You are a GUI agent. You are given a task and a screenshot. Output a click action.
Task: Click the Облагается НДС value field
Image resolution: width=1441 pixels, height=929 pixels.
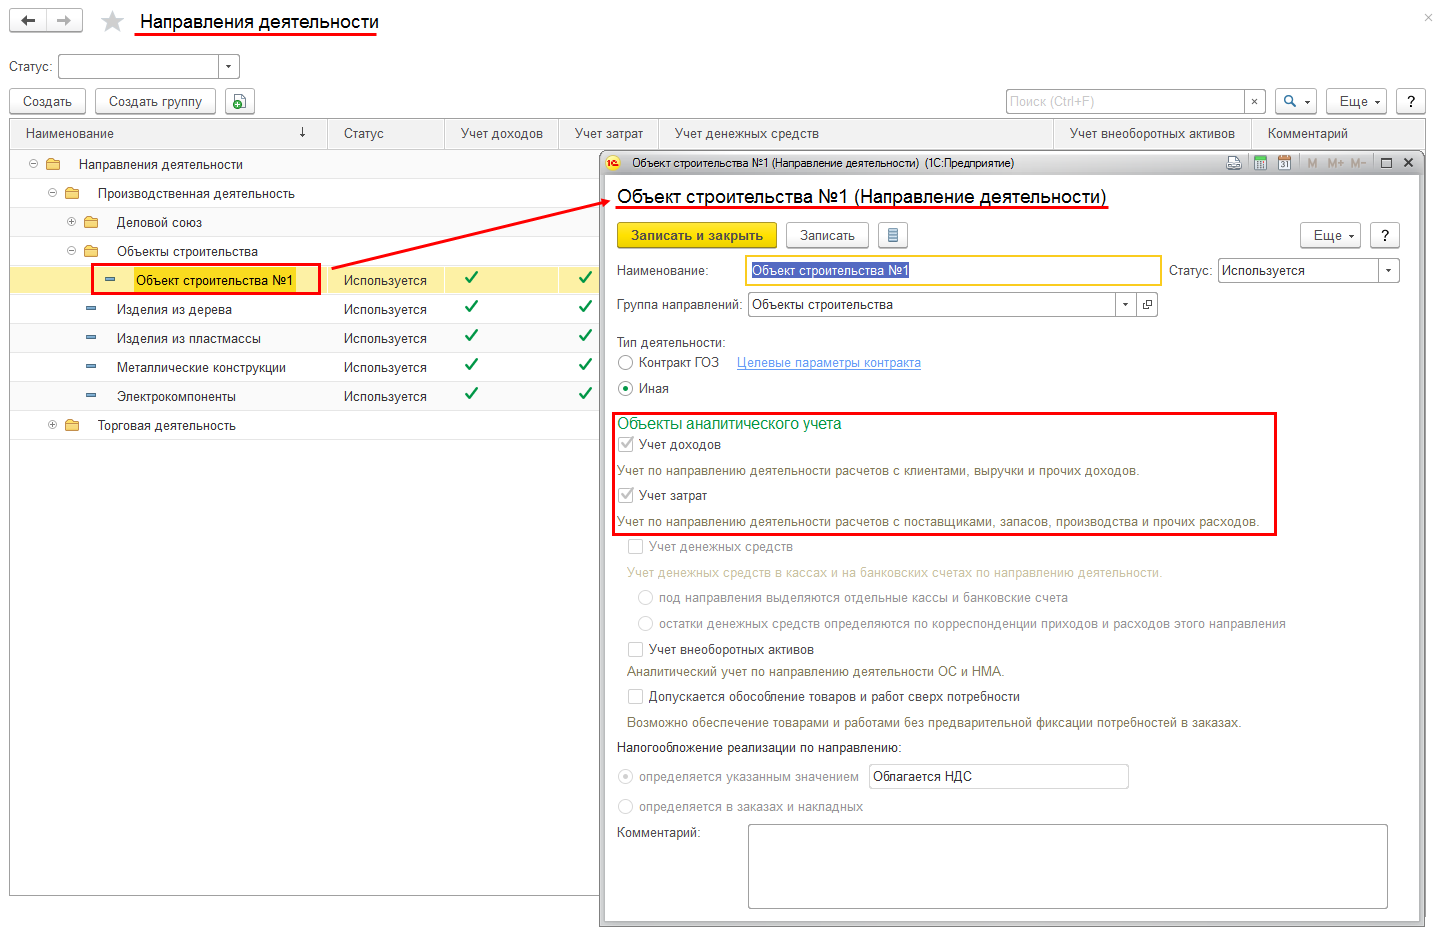click(x=998, y=776)
